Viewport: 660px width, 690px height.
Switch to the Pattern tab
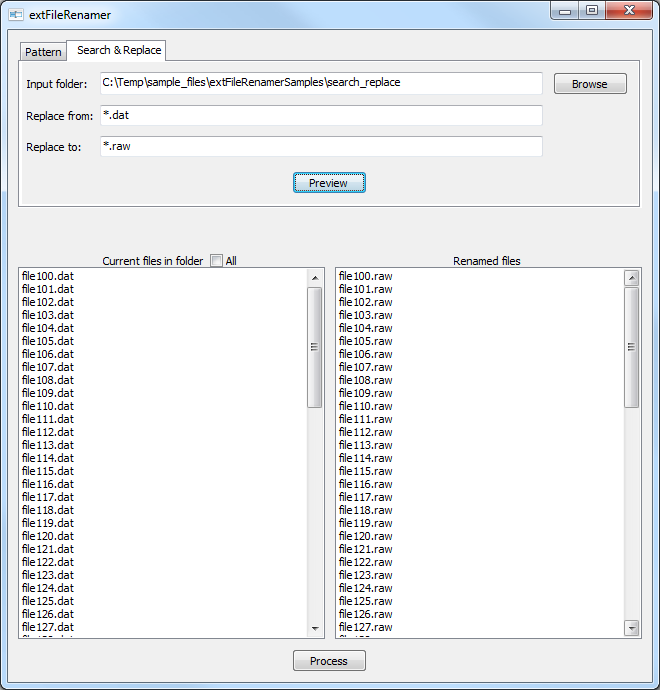point(43,52)
